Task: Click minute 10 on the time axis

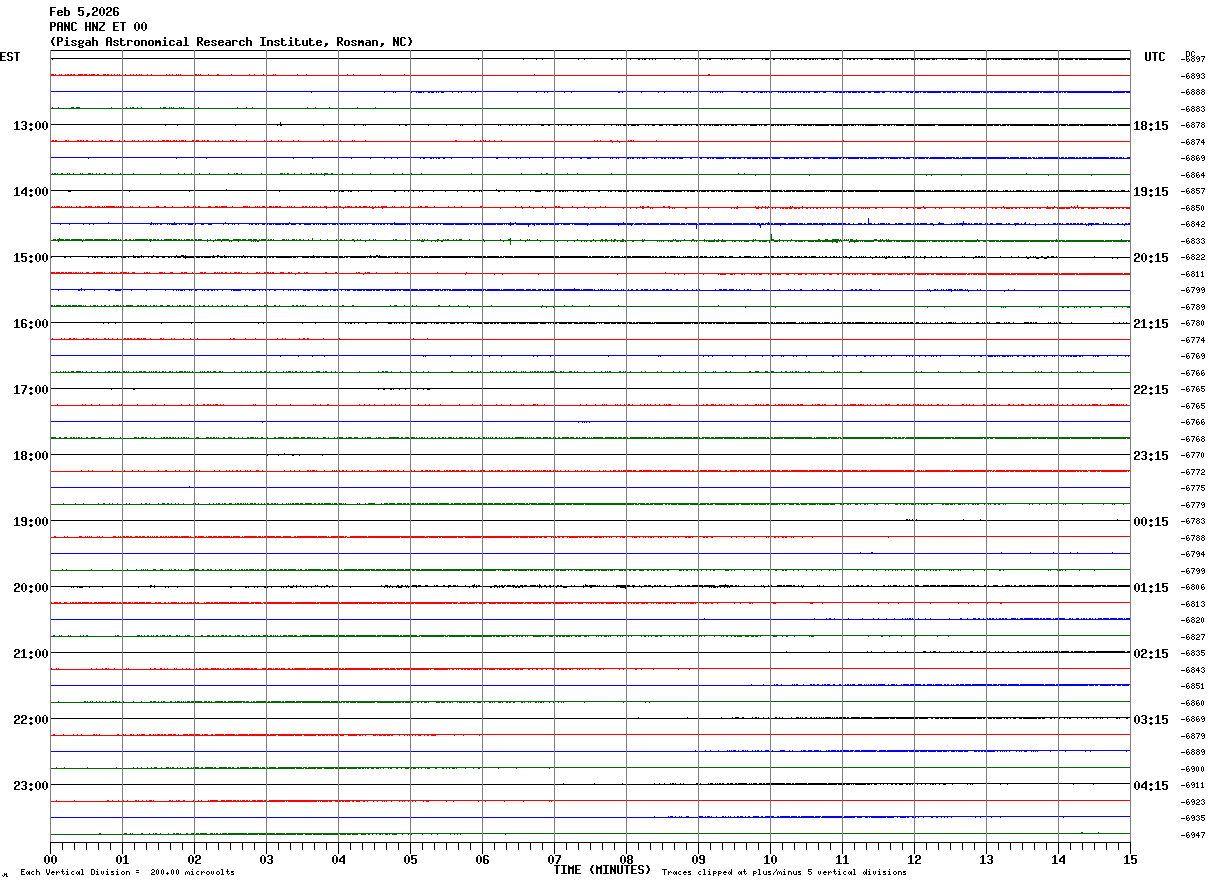Action: [x=770, y=859]
